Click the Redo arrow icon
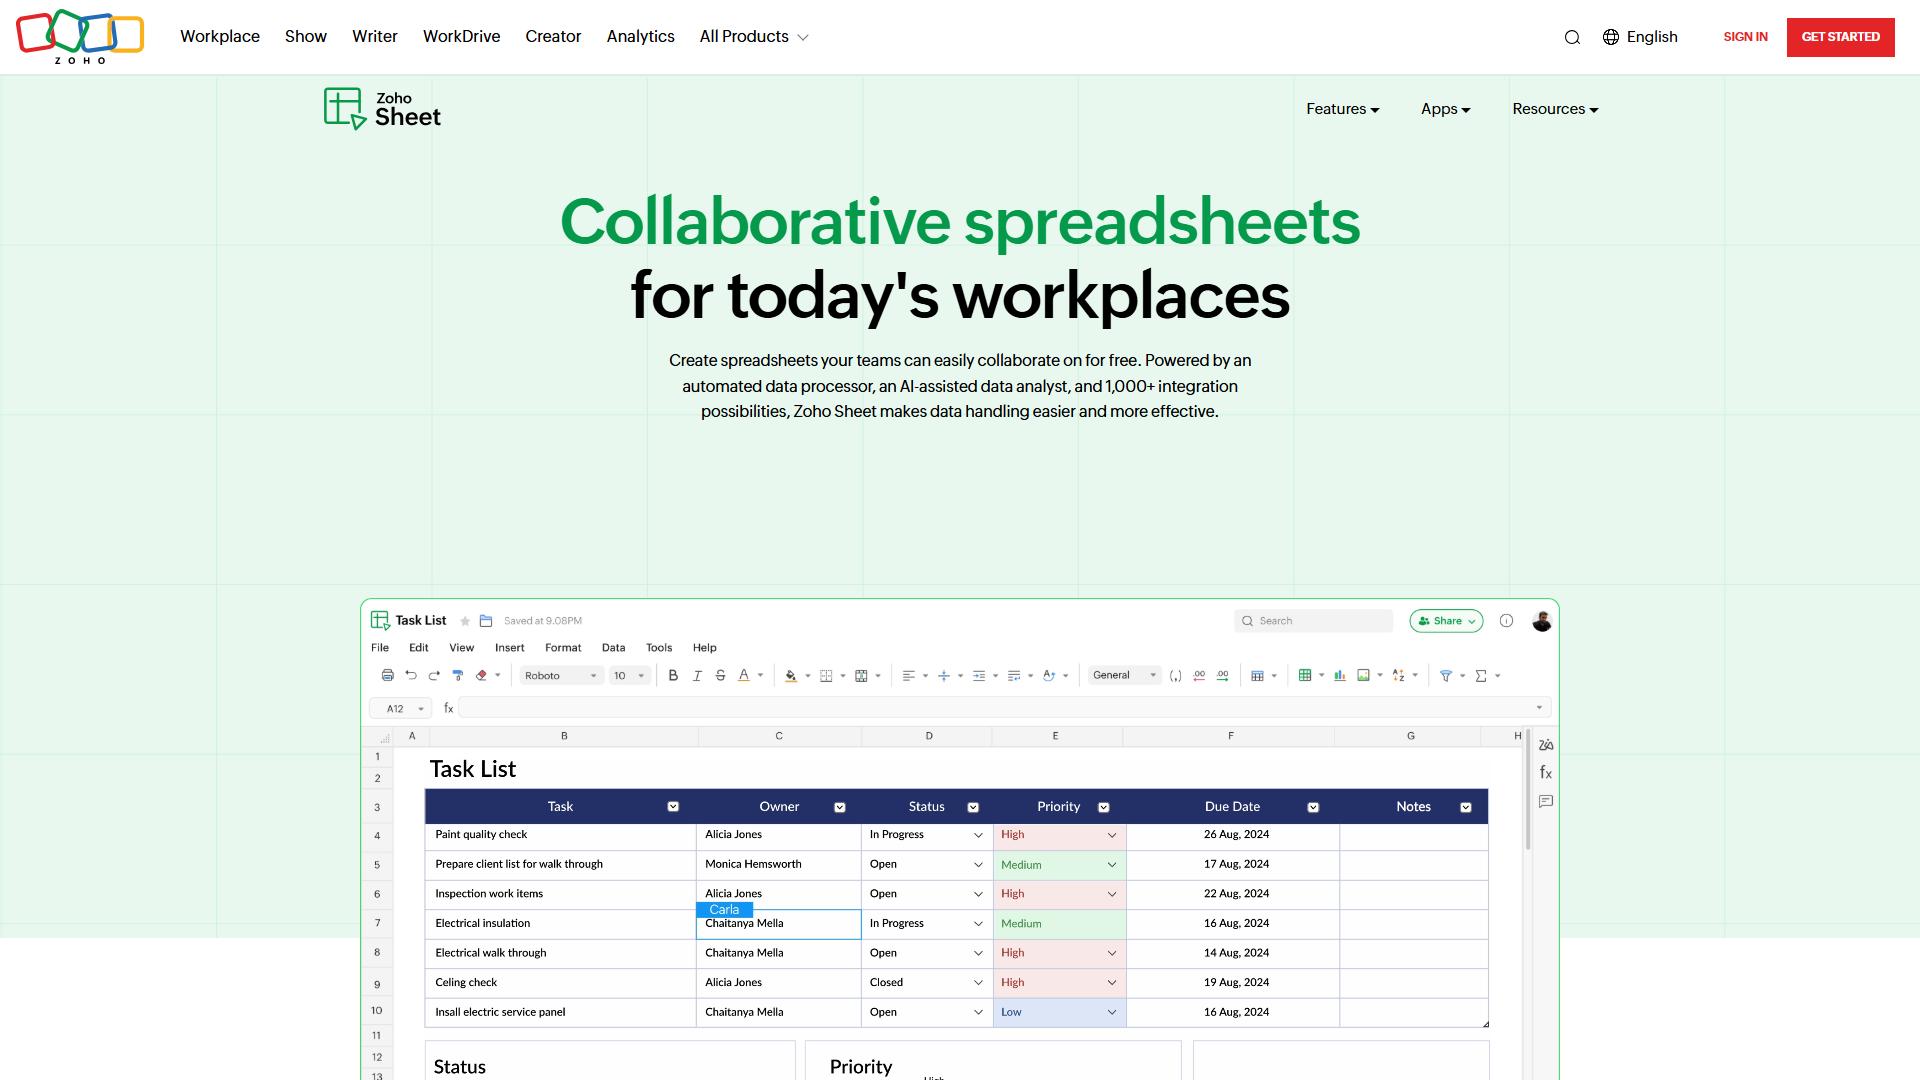This screenshot has width=1920, height=1080. click(x=434, y=676)
